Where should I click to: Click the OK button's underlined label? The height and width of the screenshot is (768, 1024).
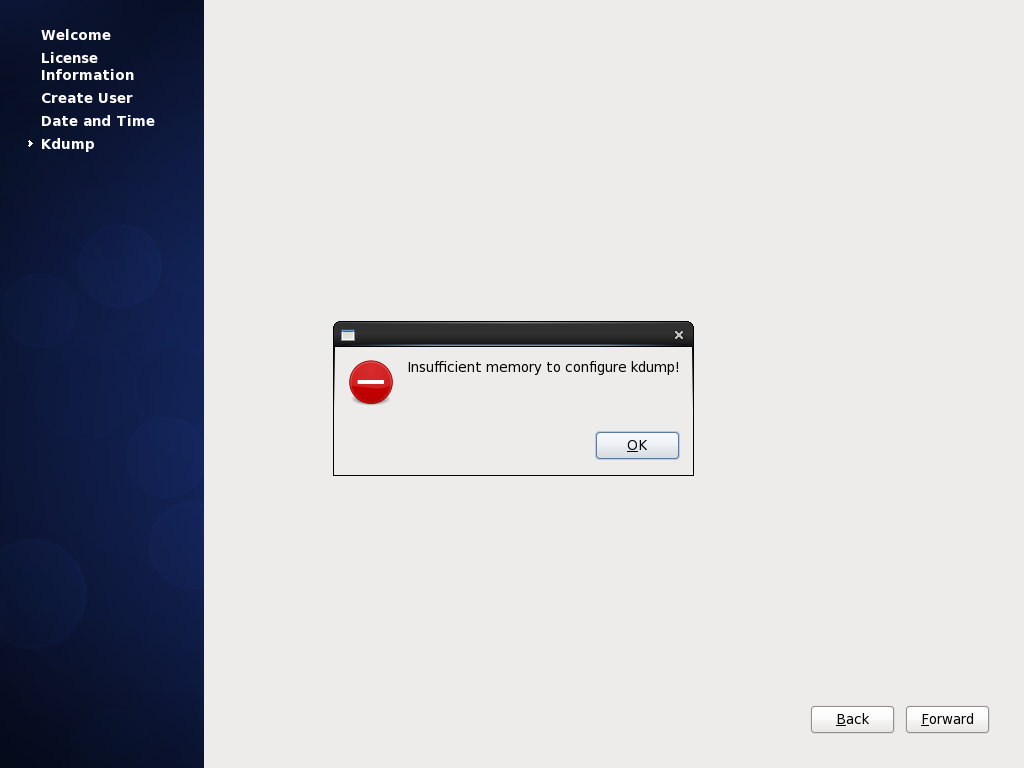click(632, 446)
